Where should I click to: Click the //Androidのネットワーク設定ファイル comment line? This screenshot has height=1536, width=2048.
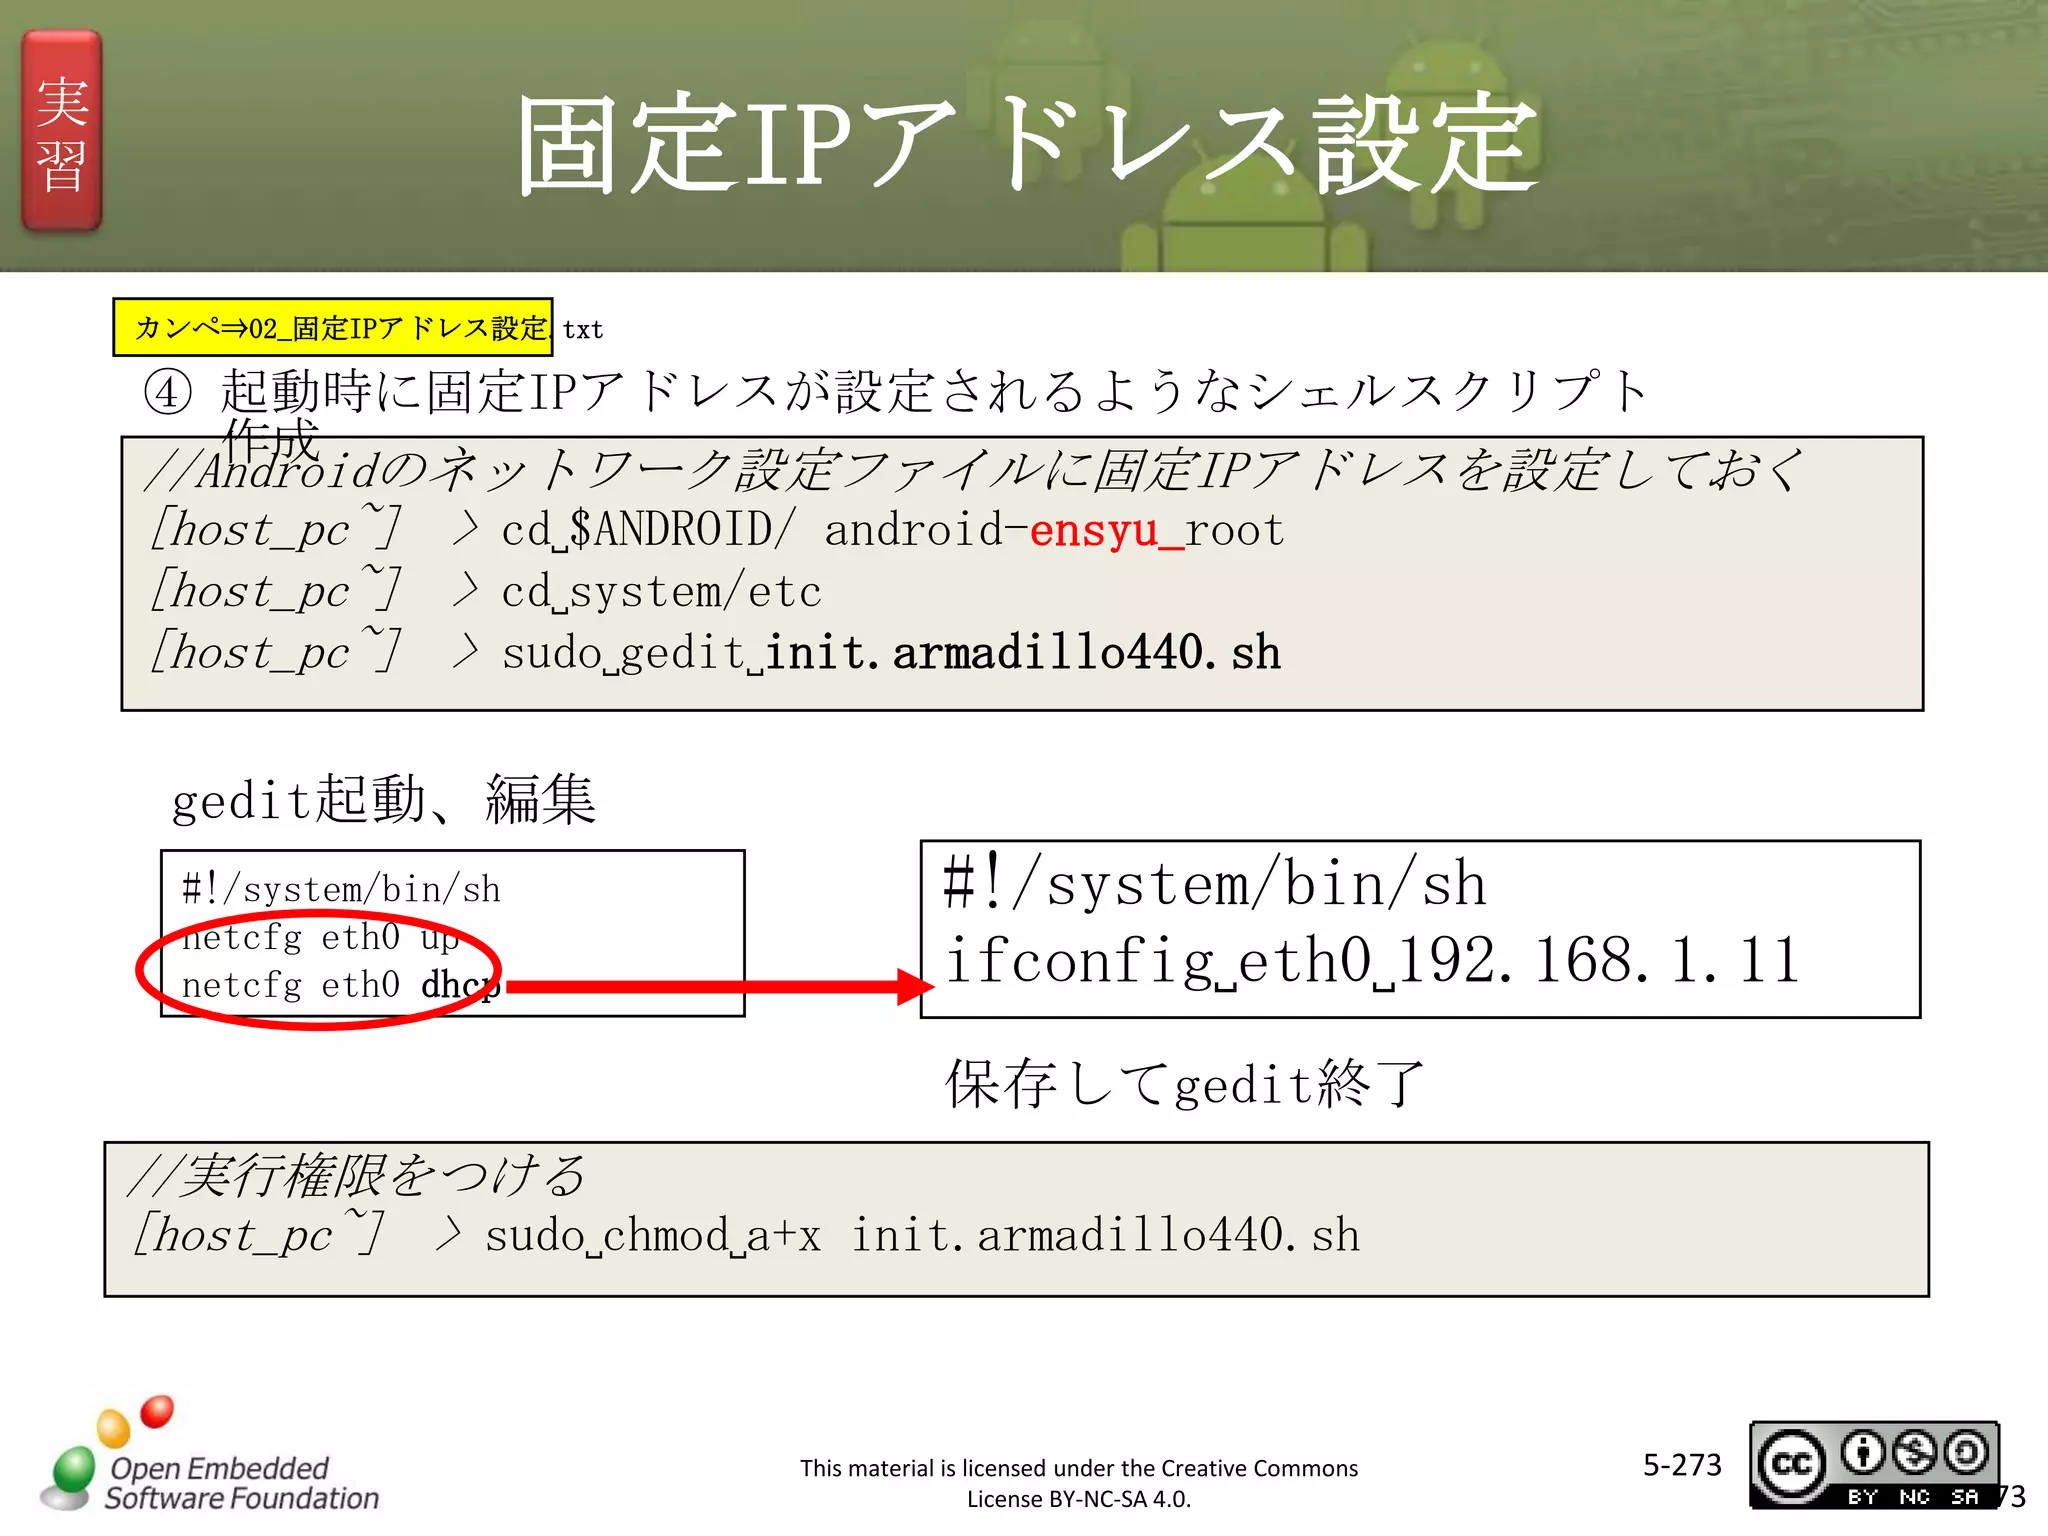pyautogui.click(x=975, y=470)
